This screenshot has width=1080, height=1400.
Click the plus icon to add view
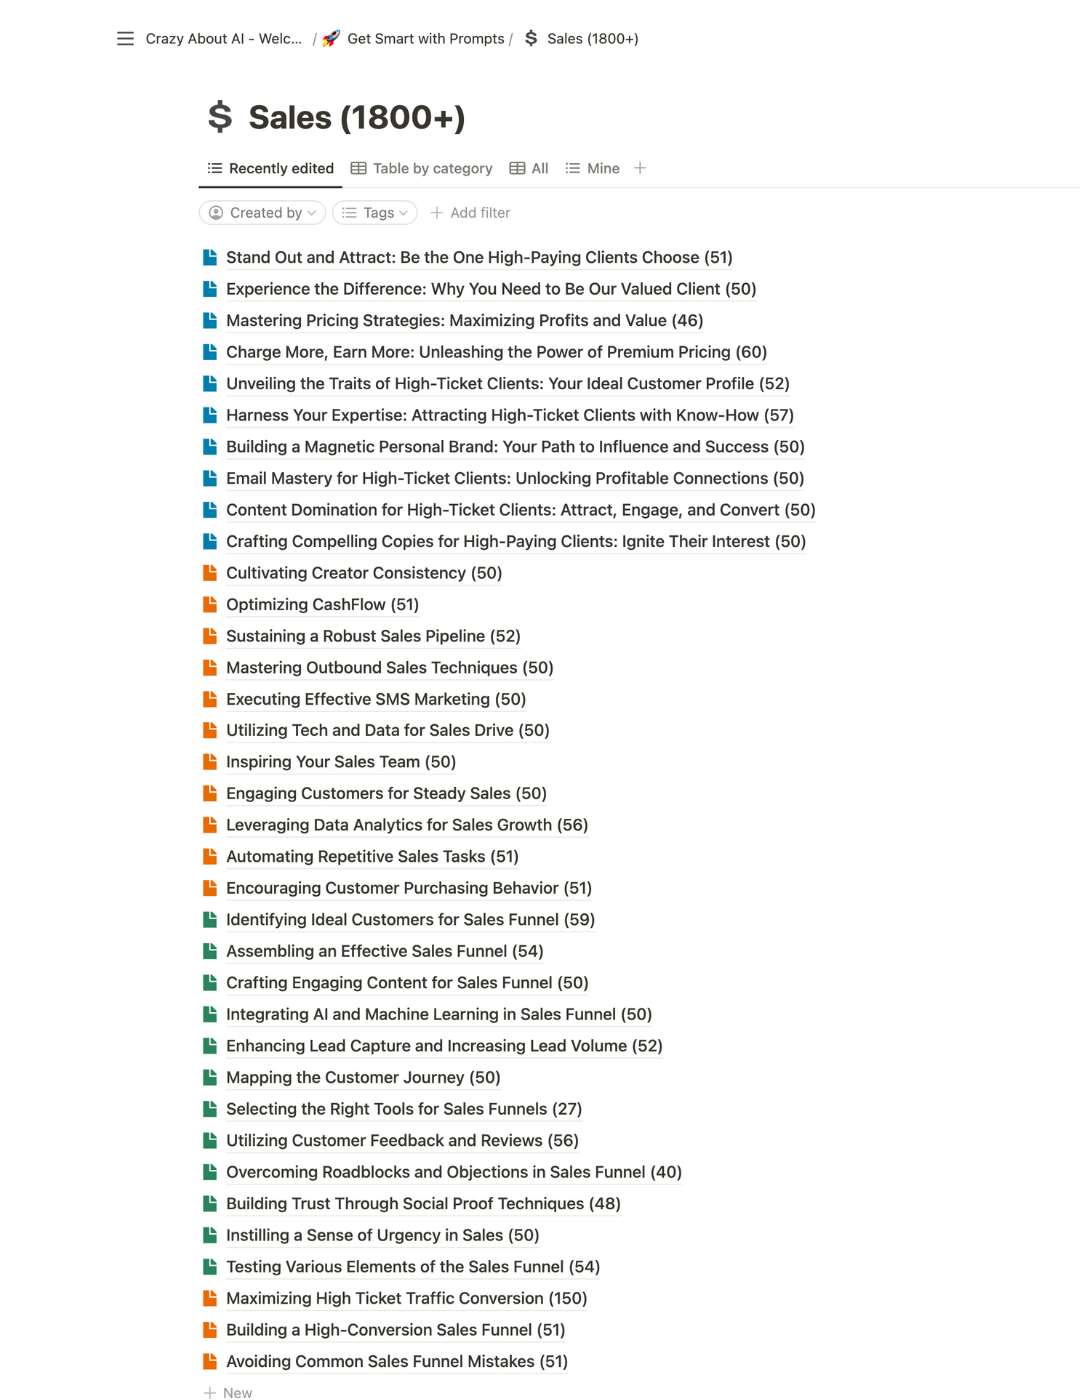[640, 168]
